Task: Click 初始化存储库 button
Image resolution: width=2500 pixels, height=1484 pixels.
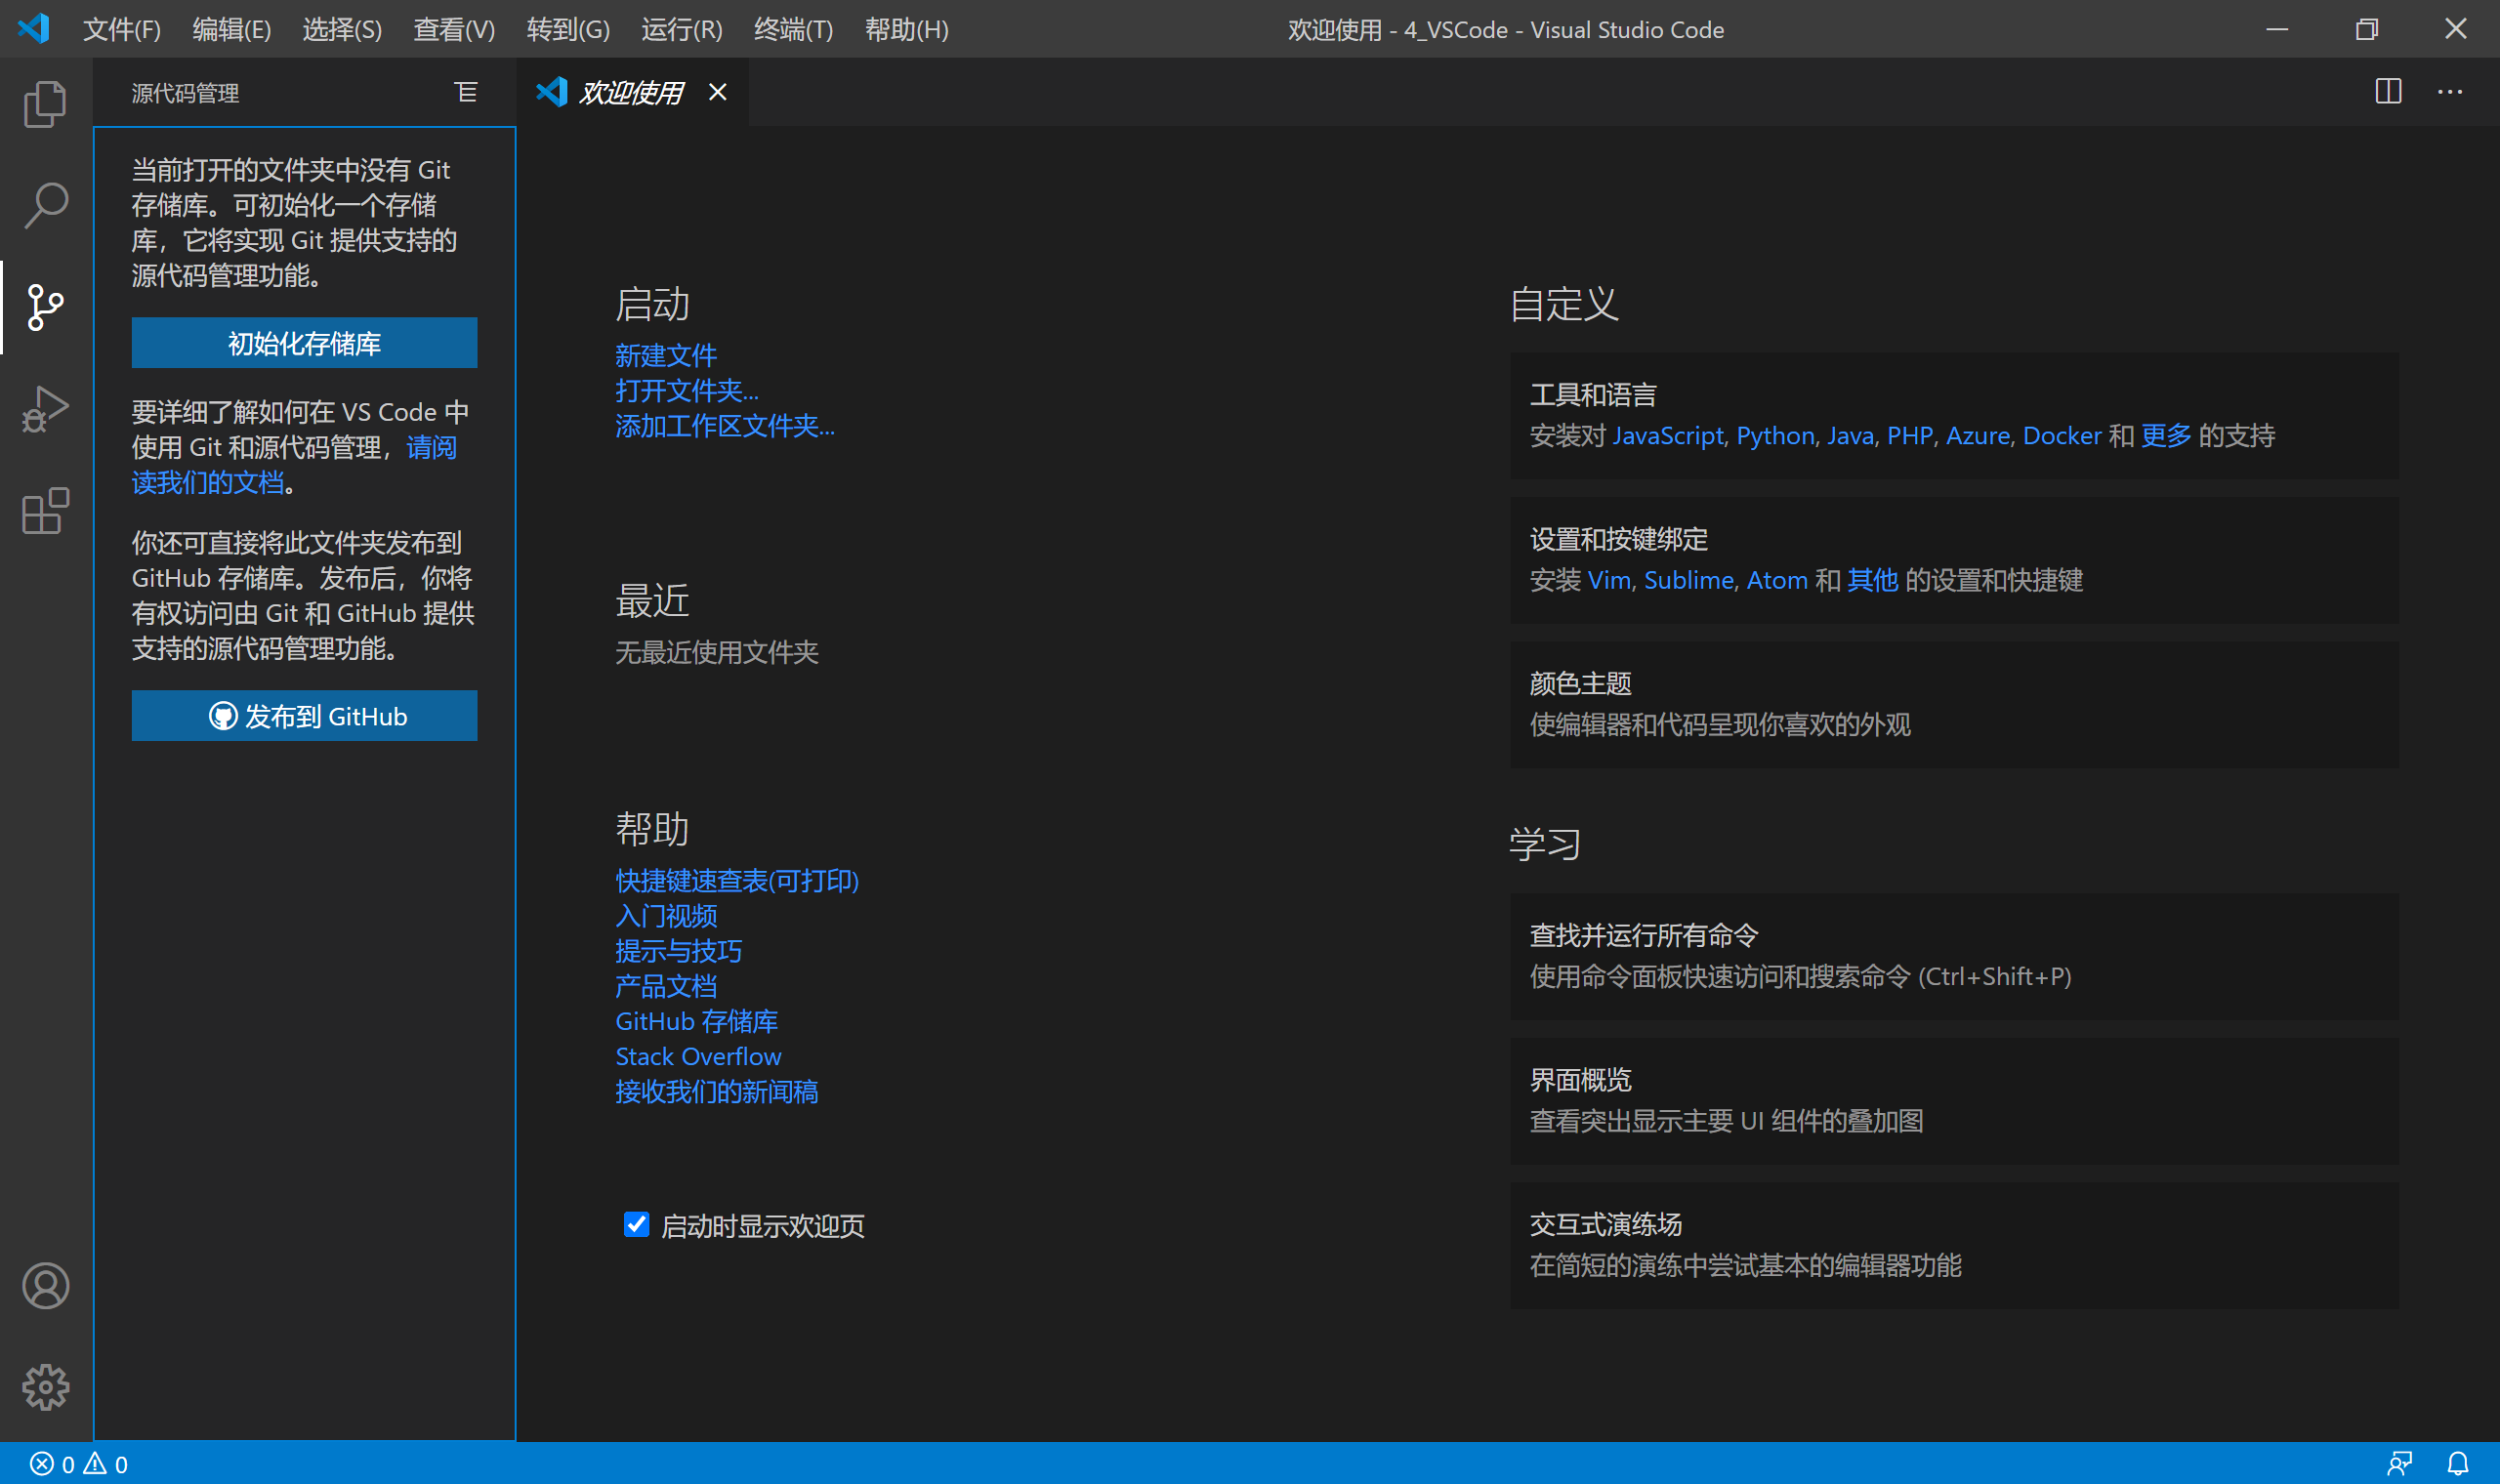Action: 304,343
